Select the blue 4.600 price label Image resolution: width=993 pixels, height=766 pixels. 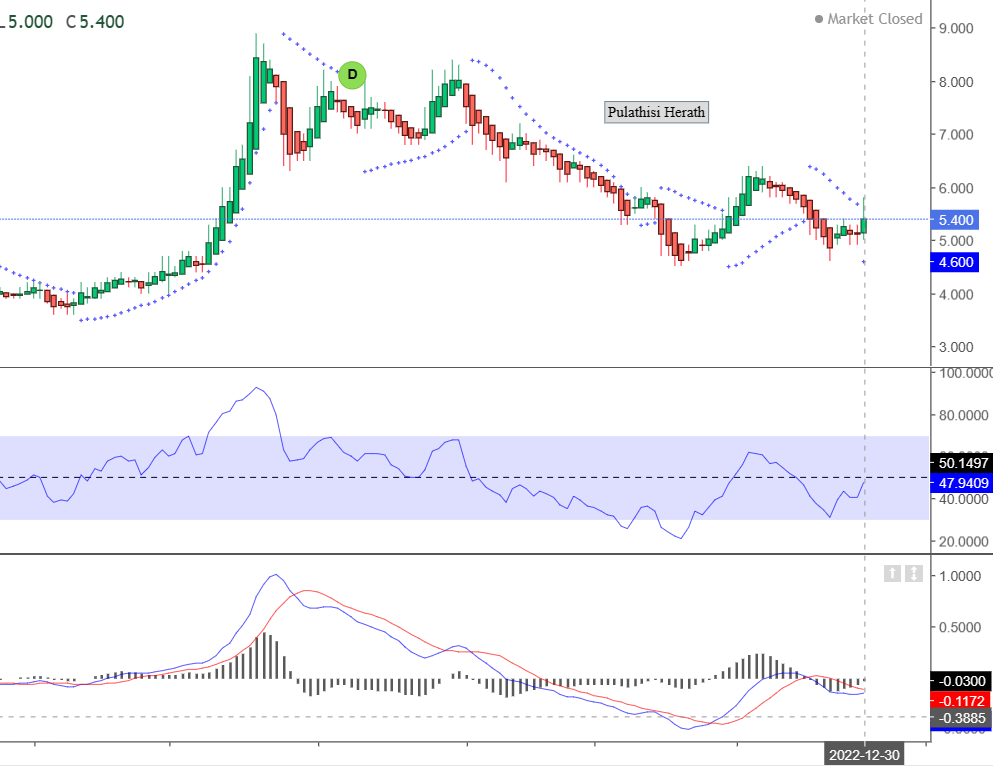tap(957, 262)
